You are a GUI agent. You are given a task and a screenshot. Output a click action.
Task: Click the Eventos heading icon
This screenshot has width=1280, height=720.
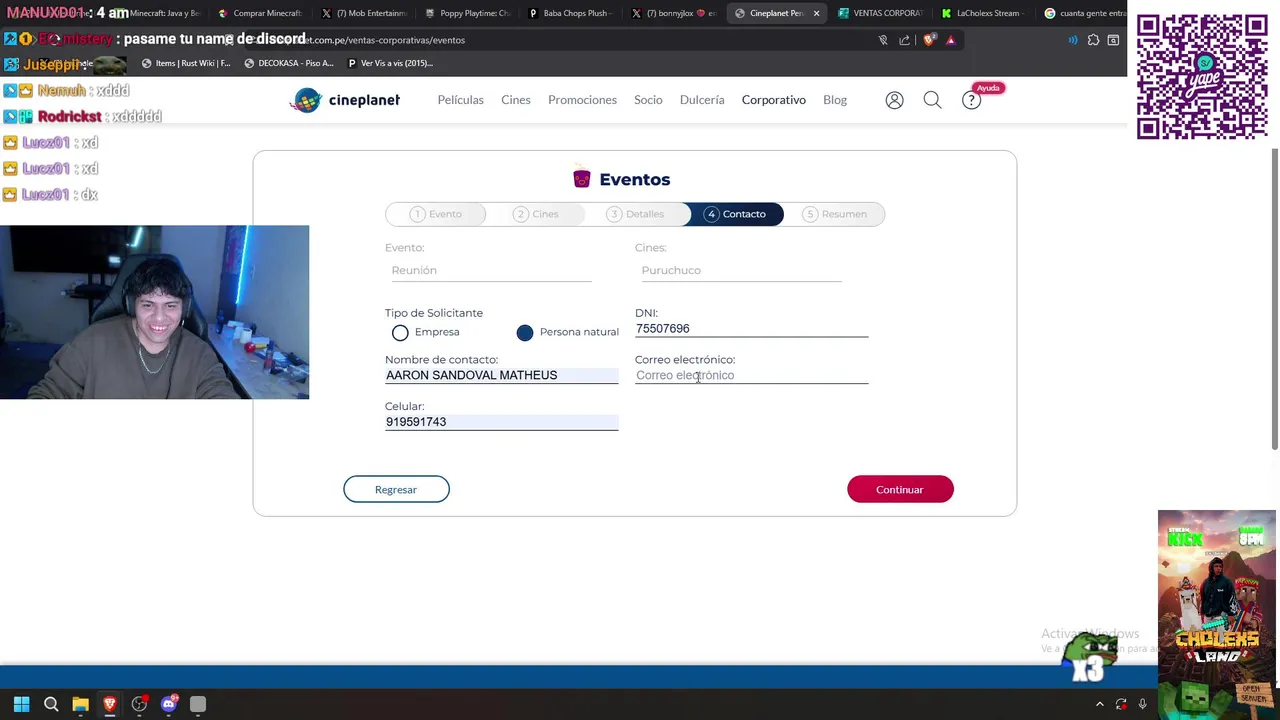pyautogui.click(x=582, y=179)
